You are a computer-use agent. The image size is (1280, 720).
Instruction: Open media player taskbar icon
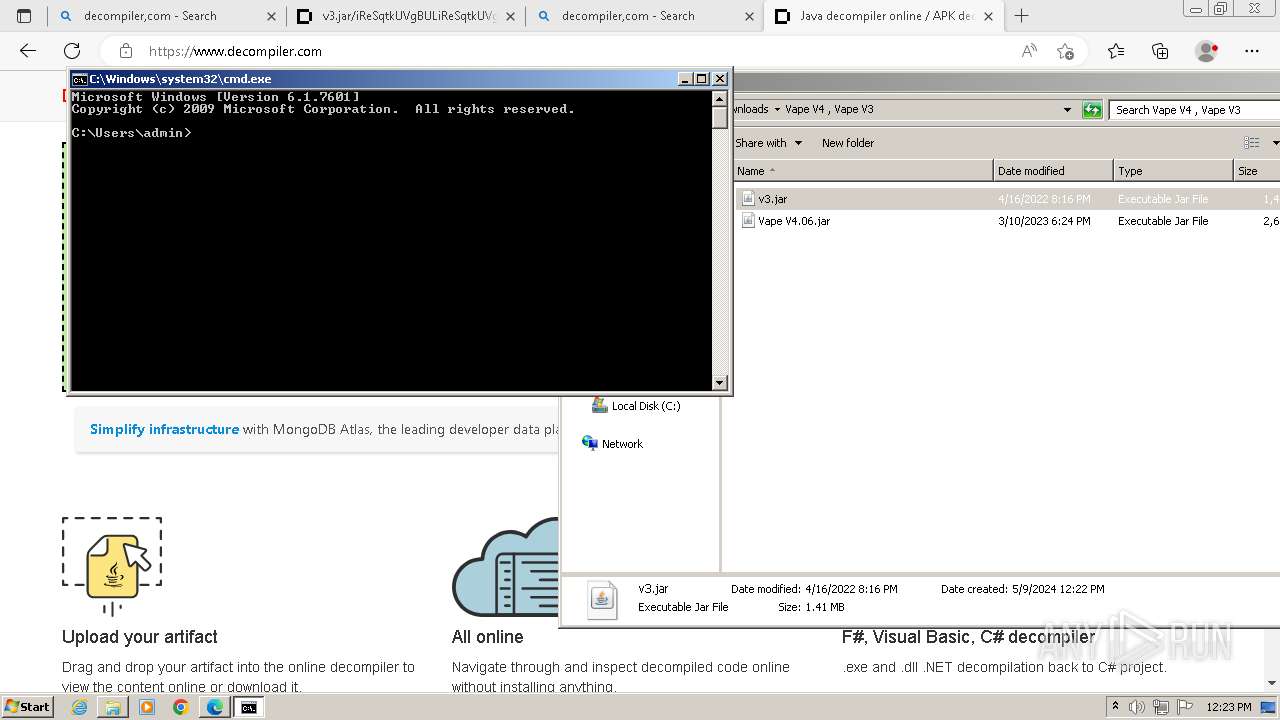(147, 707)
